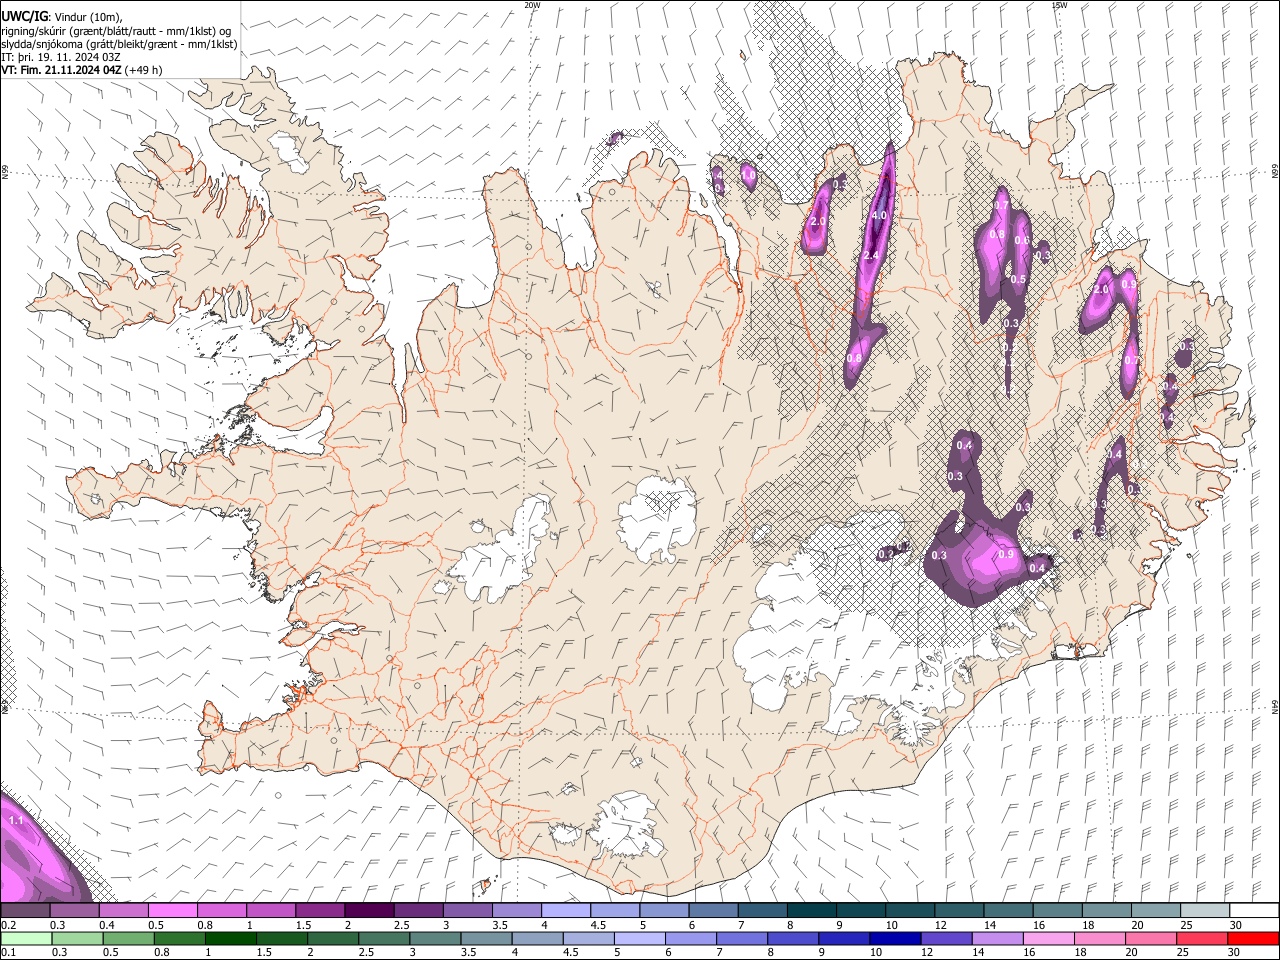Click the "0.1" label on the lower legend scale
This screenshot has width=1280, height=960.
point(8,952)
